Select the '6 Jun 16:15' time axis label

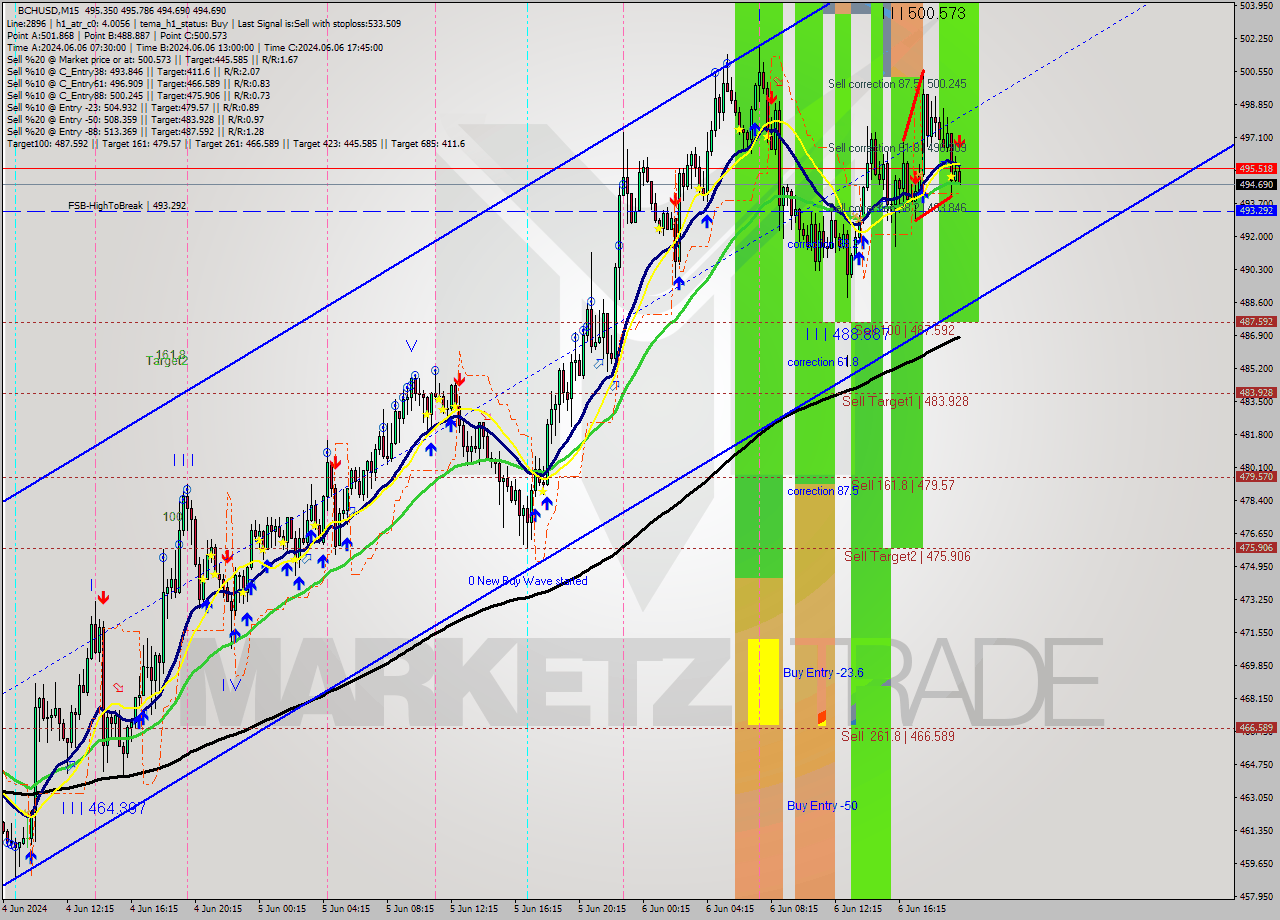click(x=922, y=909)
